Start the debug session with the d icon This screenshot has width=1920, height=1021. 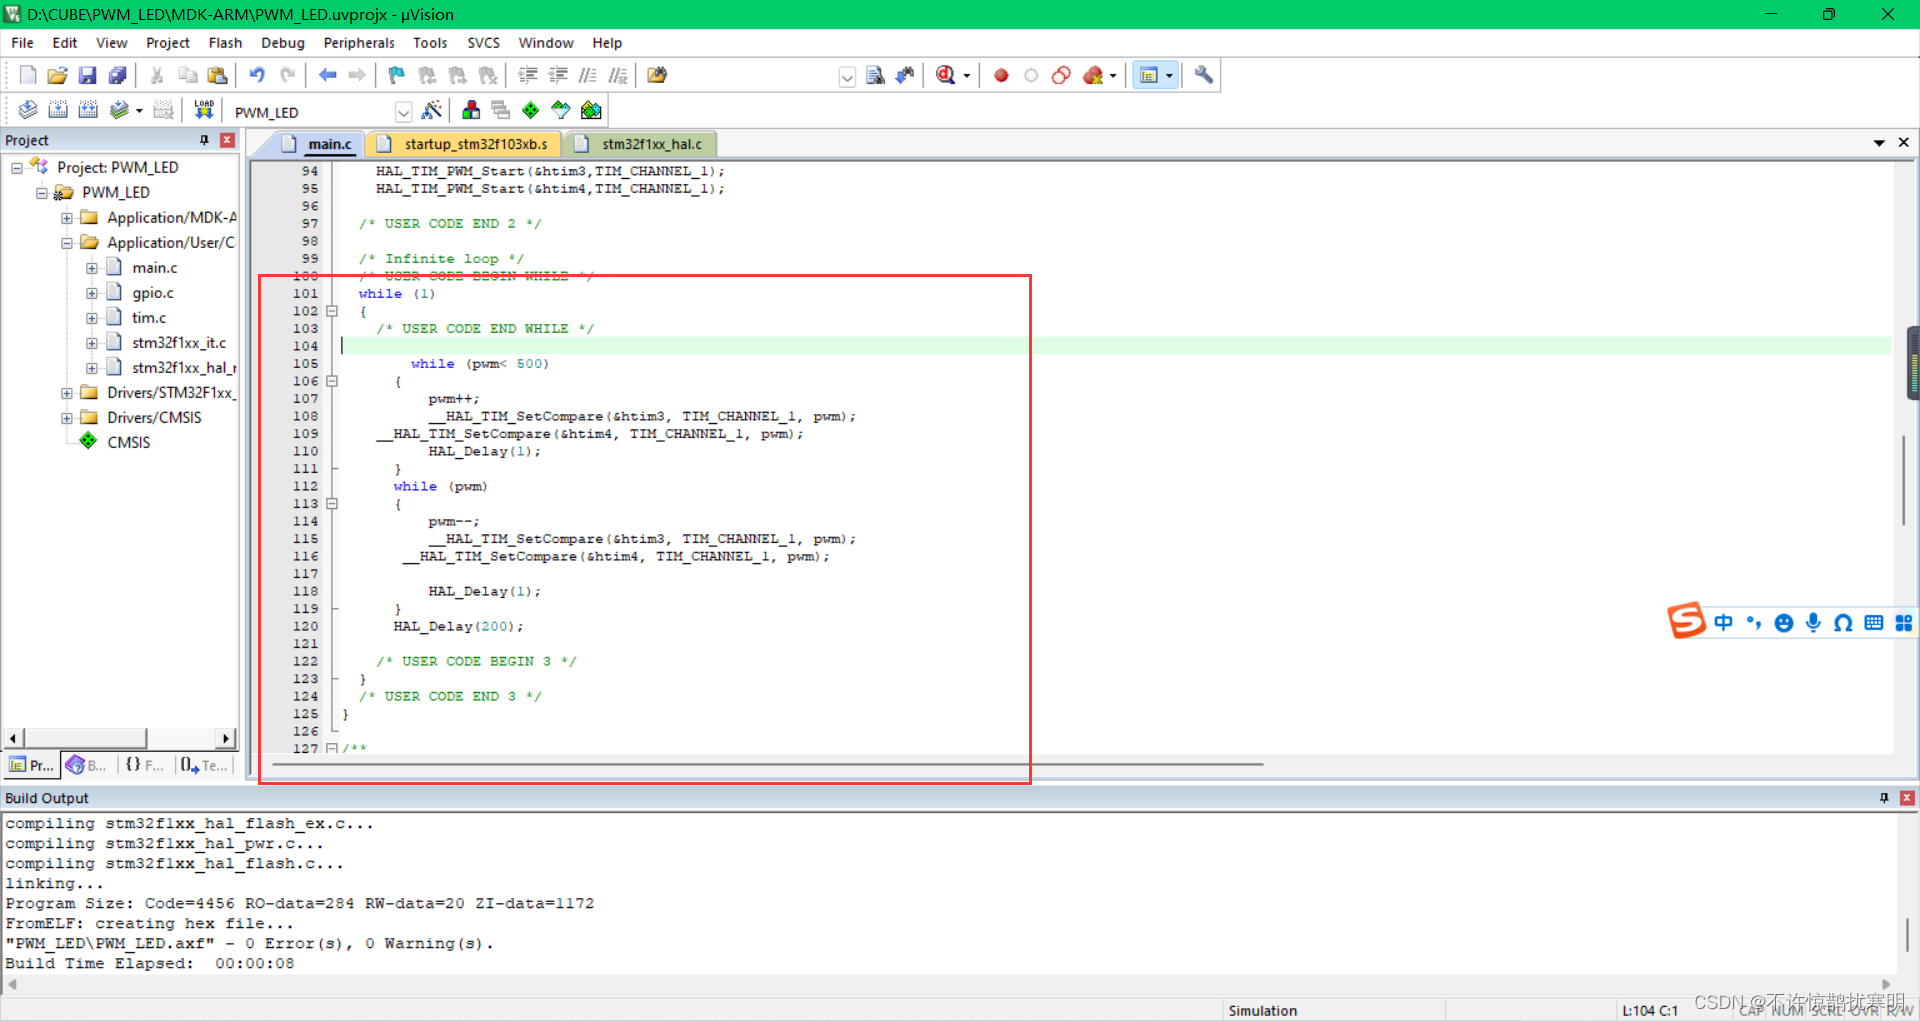[945, 75]
